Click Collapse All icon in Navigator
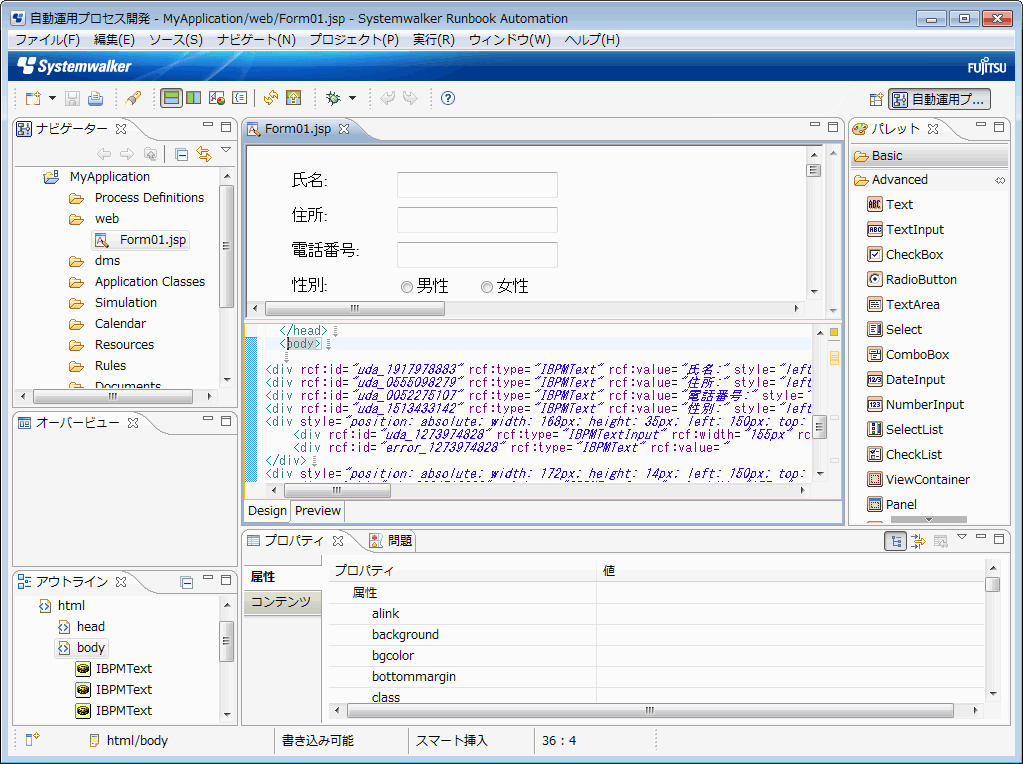Image resolution: width=1023 pixels, height=764 pixels. pyautogui.click(x=182, y=154)
